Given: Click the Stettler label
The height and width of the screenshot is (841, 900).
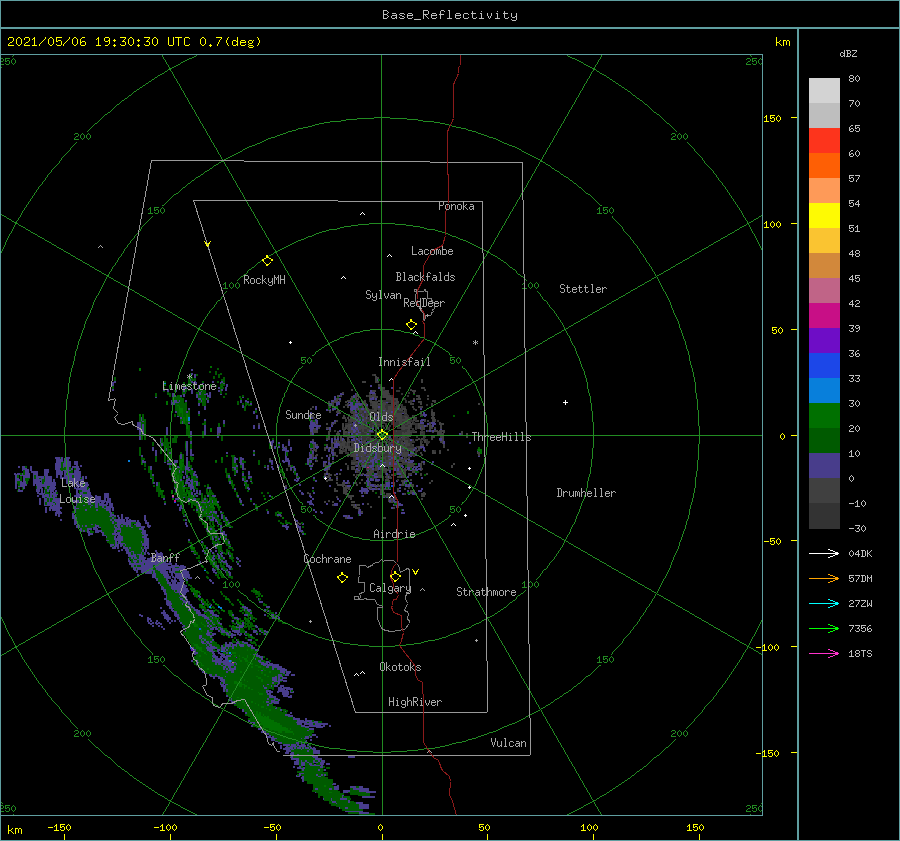Looking at the screenshot, I should (583, 289).
